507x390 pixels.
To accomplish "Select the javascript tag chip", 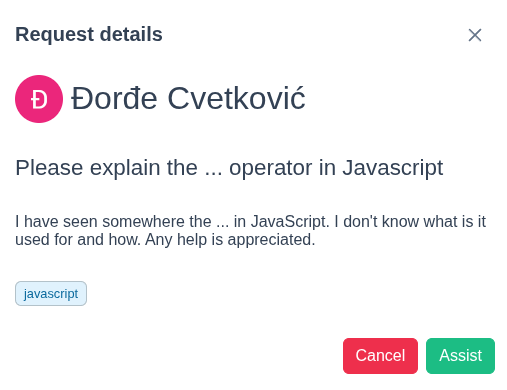I will click(x=51, y=294).
